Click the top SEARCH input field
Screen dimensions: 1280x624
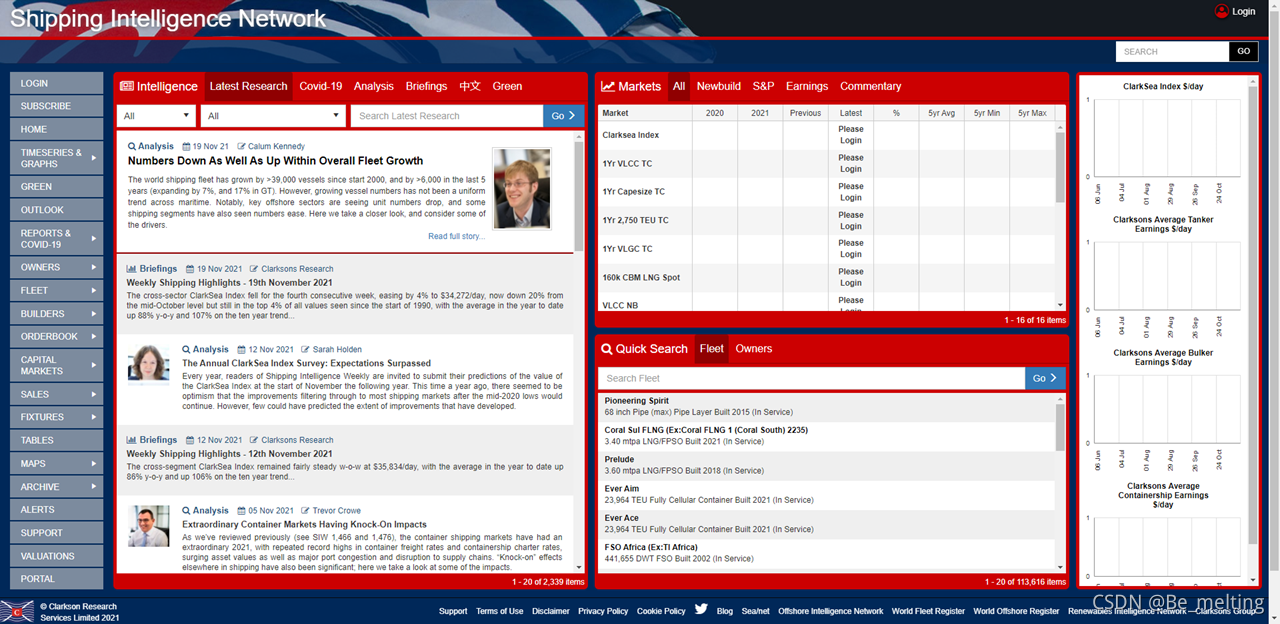point(1172,51)
